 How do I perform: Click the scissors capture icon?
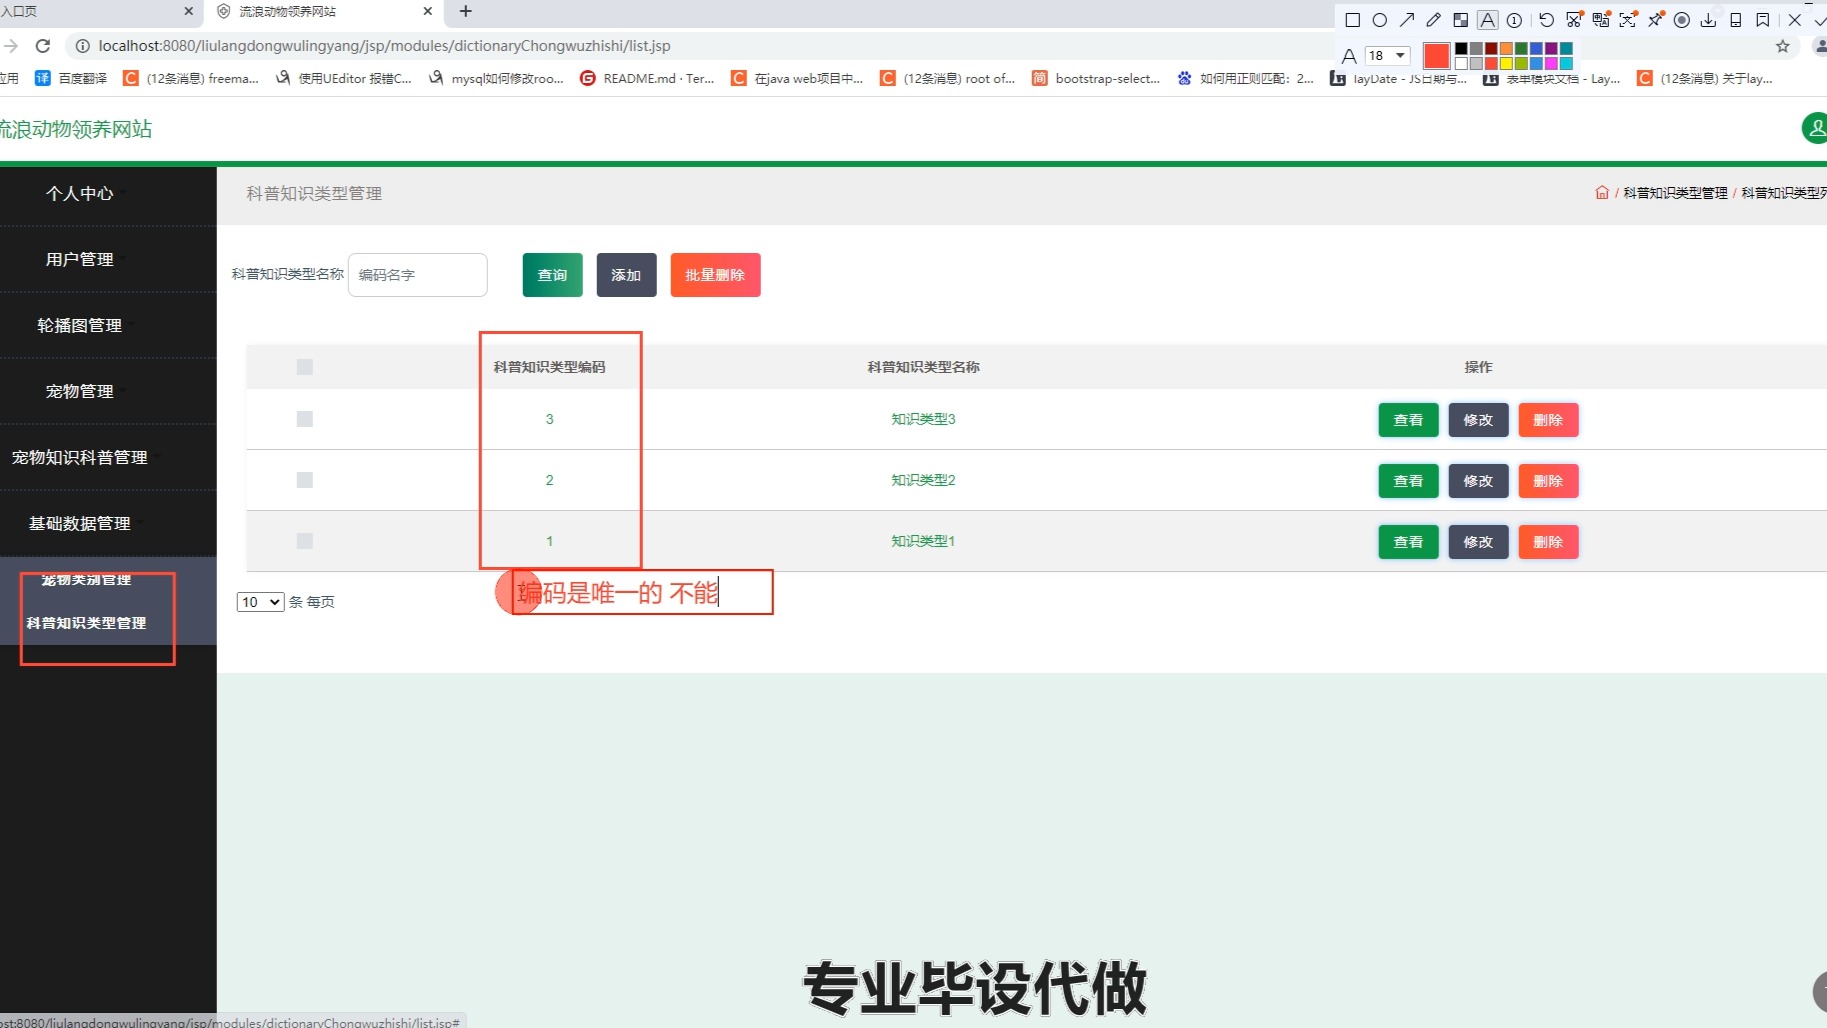click(x=1574, y=20)
